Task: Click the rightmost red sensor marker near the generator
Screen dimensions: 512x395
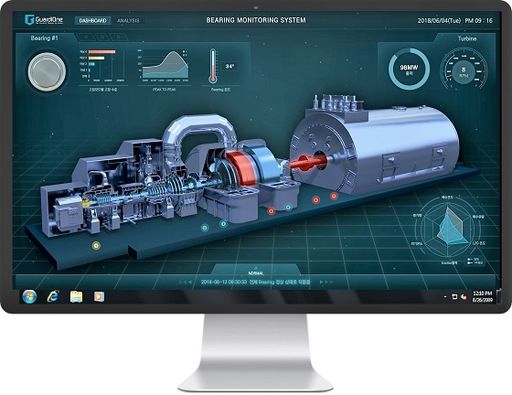Action: tap(333, 196)
